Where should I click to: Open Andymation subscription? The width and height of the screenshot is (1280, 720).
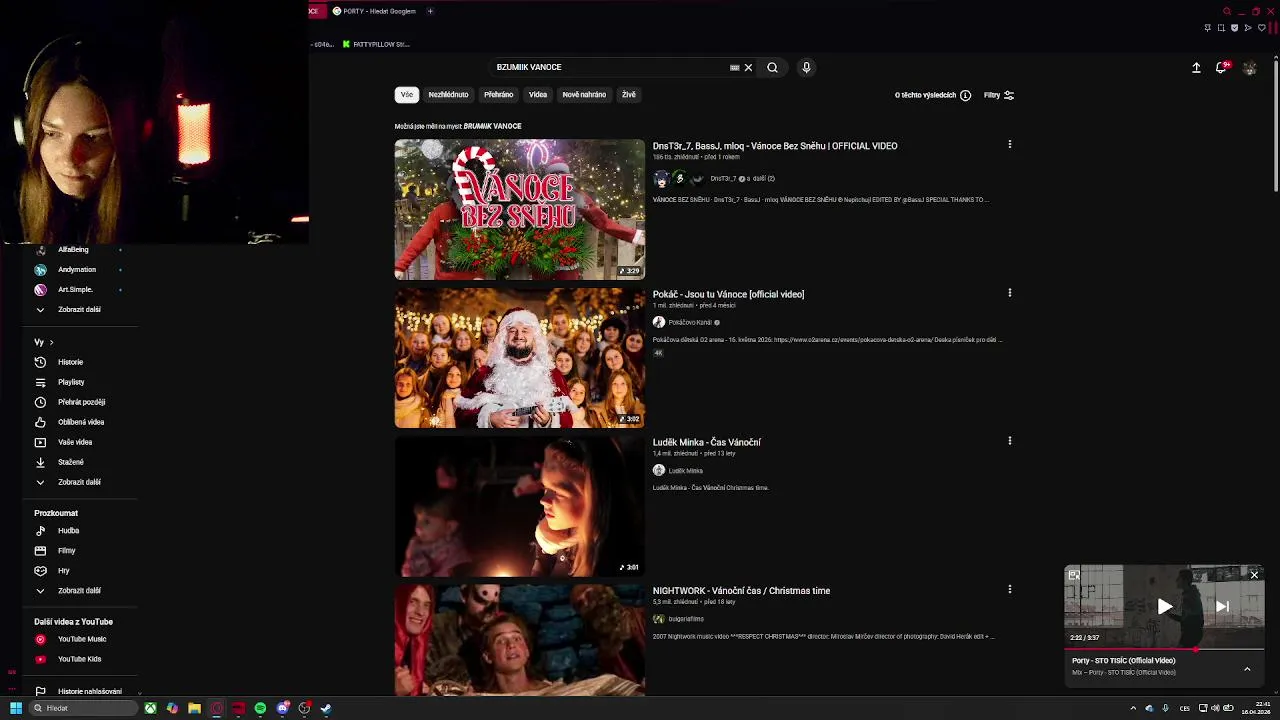[78, 269]
